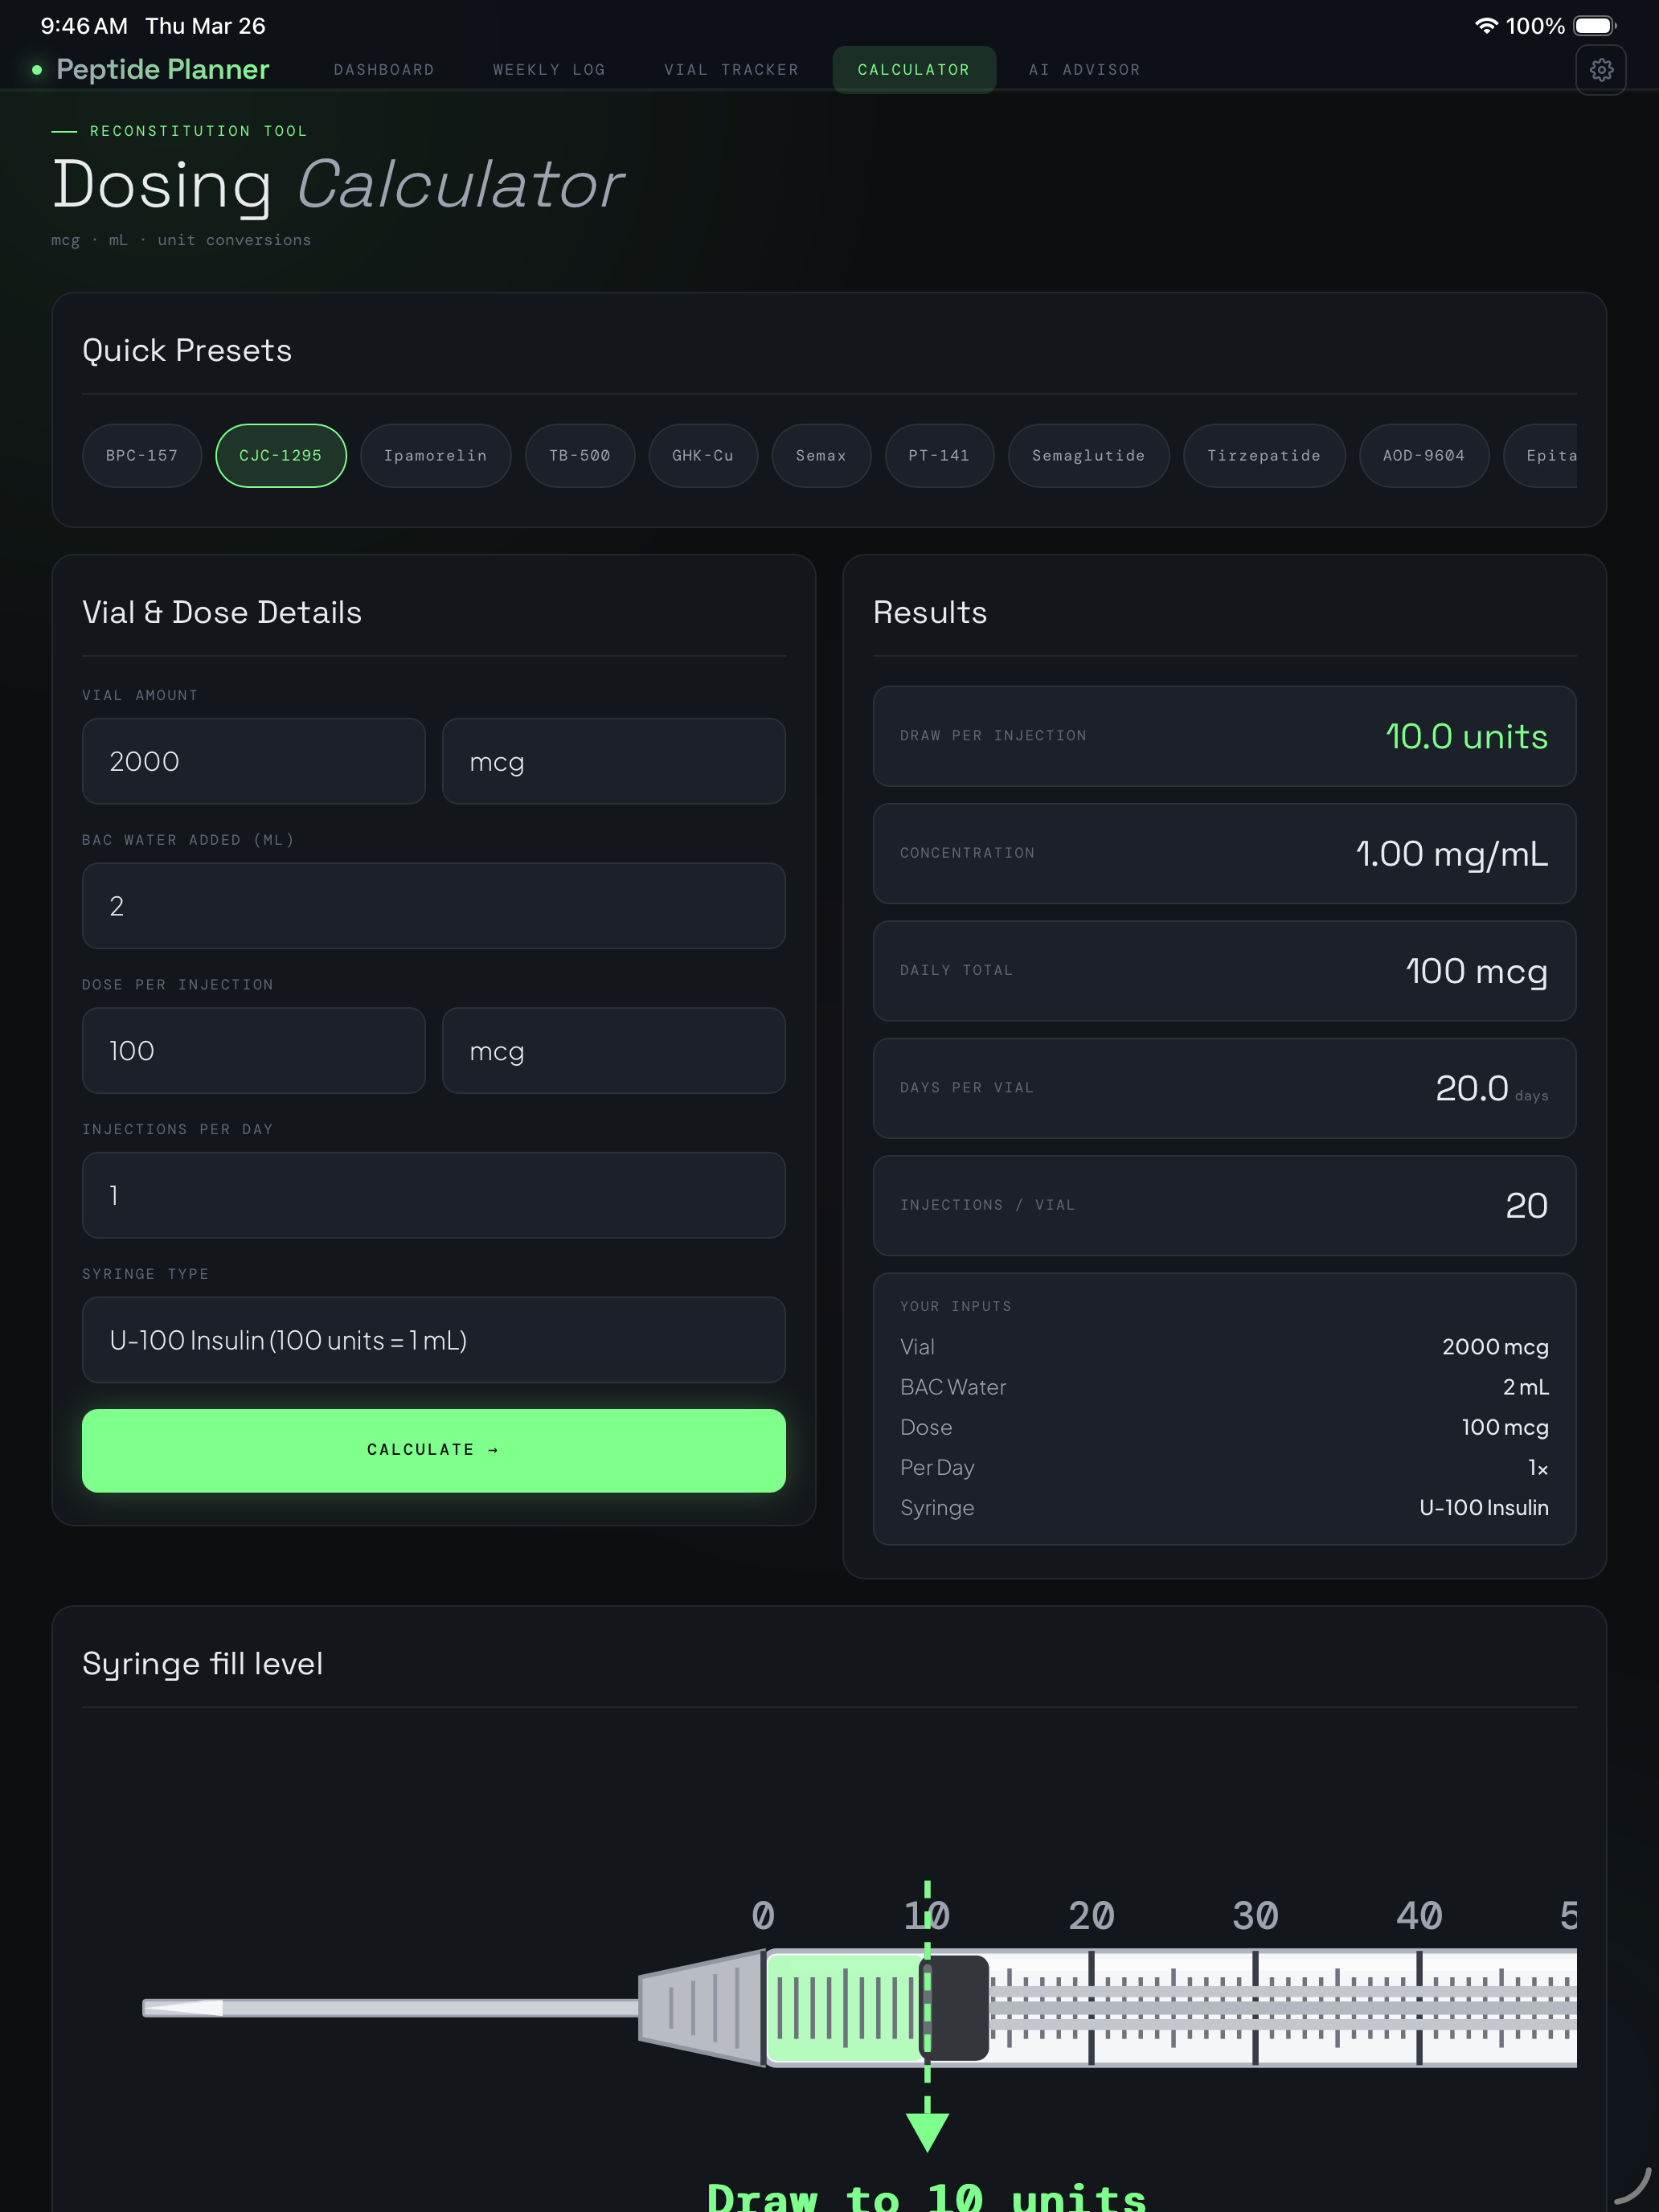The image size is (1659, 2212).
Task: Select the Semaglutide preset
Action: click(1088, 456)
